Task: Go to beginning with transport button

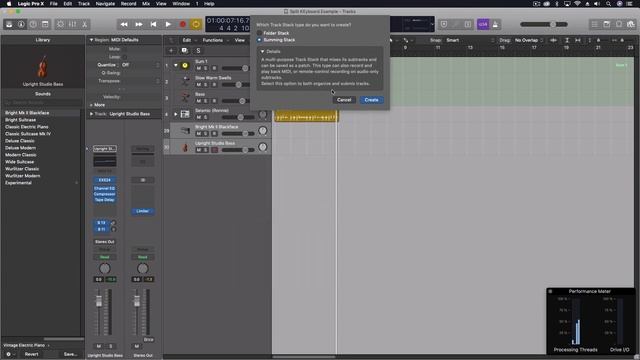Action: [153, 24]
